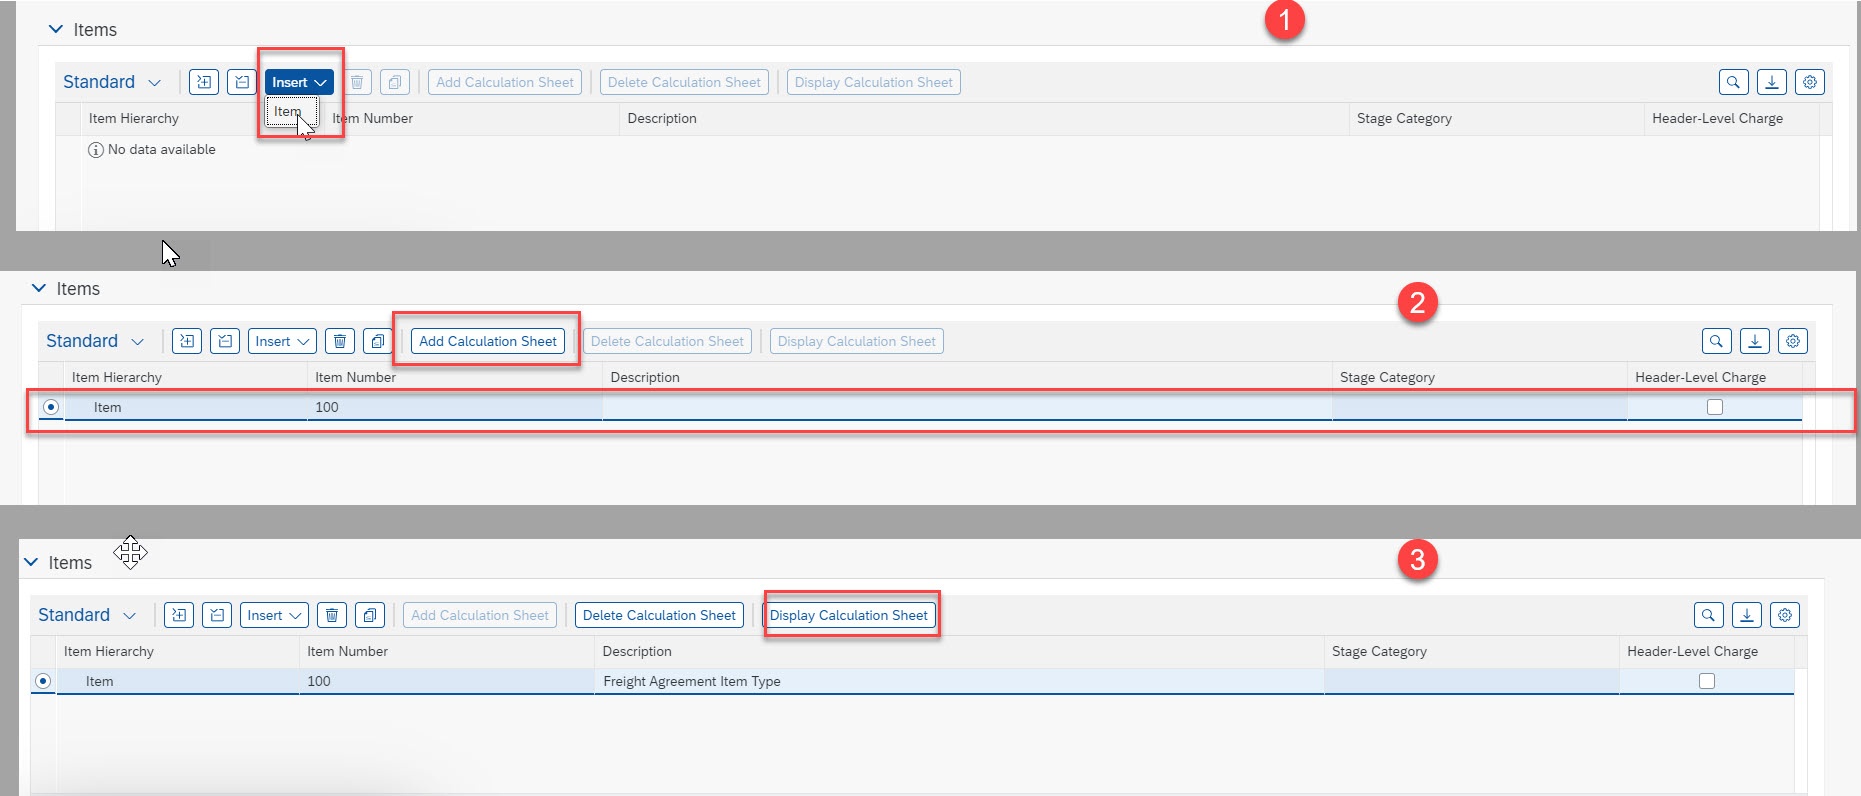Collapse the Items section in step 2

pos(39,289)
